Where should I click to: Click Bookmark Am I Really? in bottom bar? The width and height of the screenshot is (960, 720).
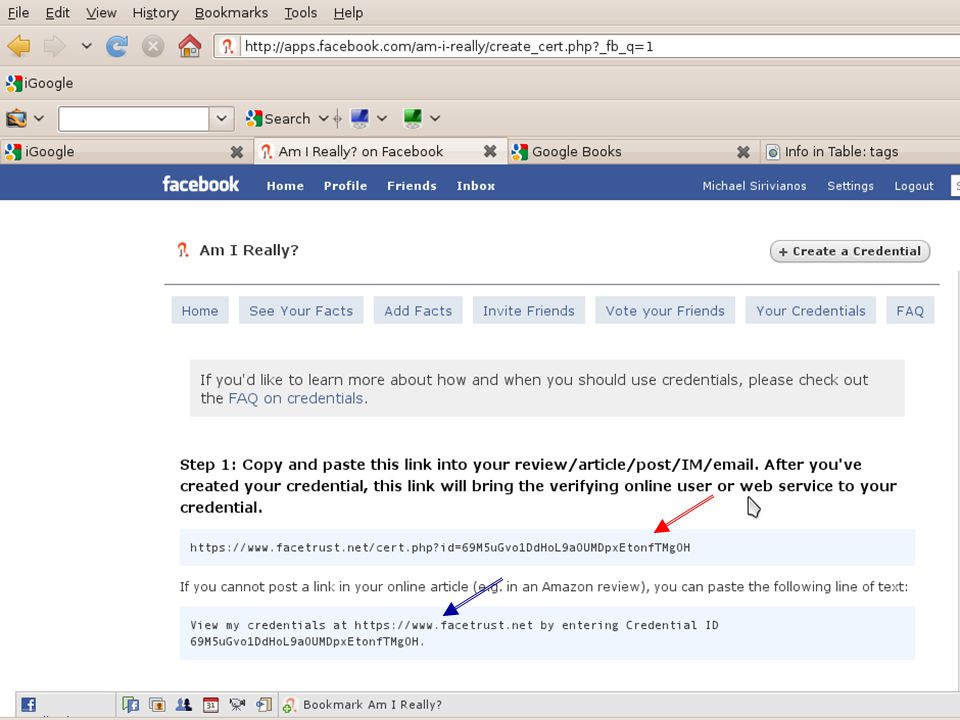[362, 705]
